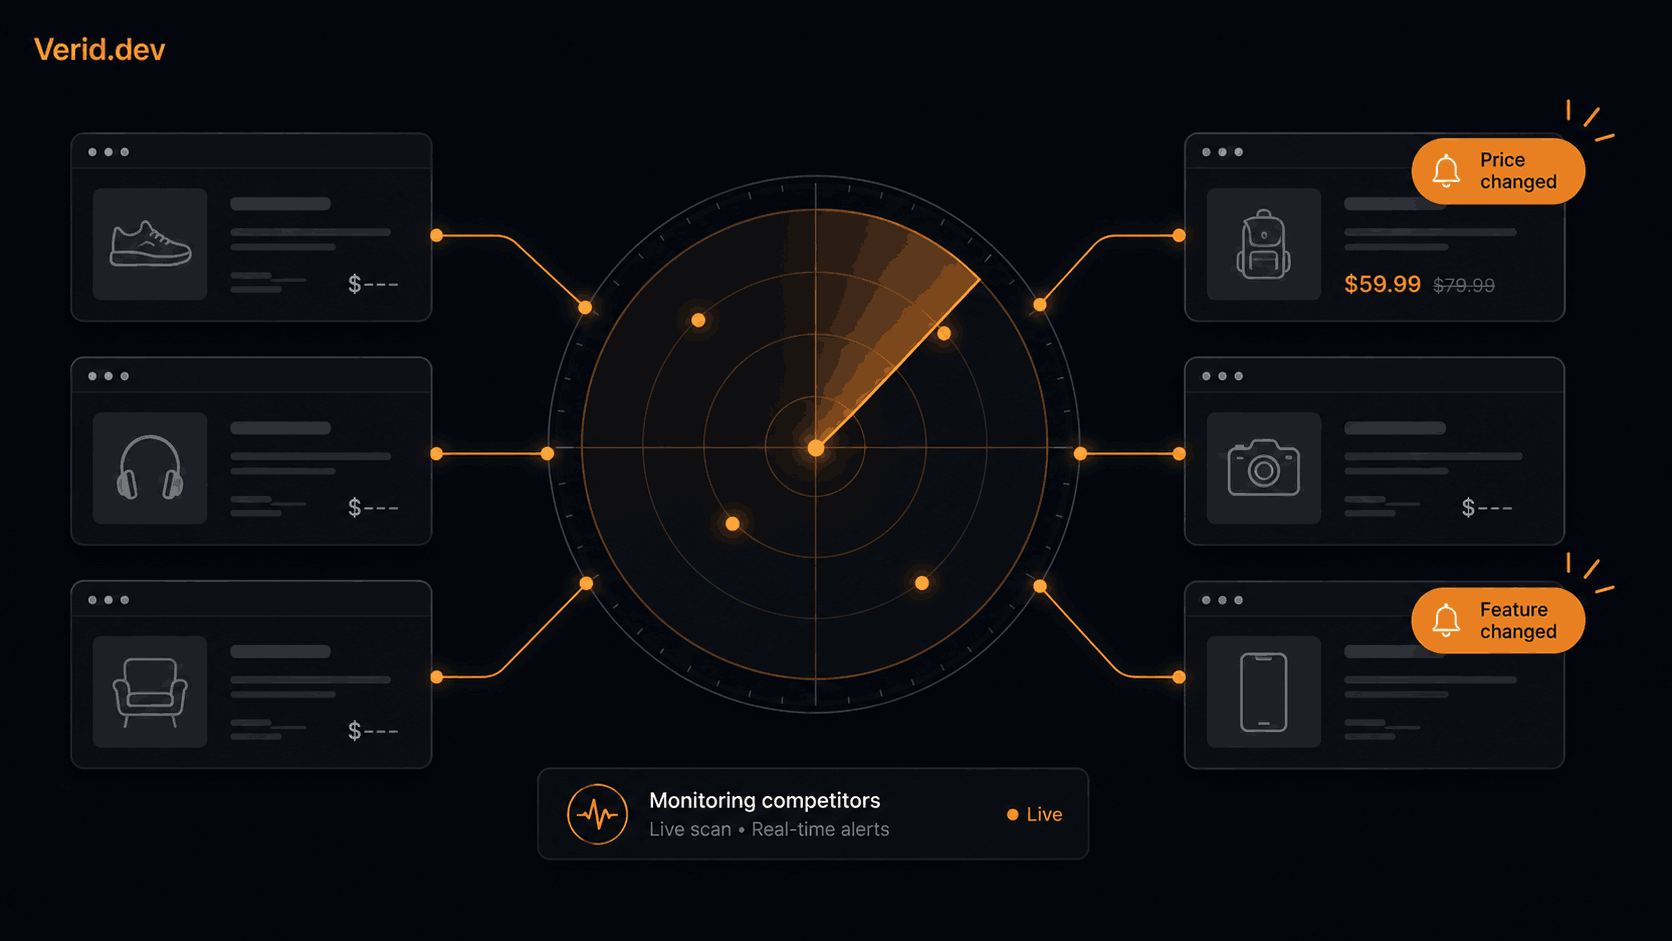This screenshot has height=941, width=1672.
Task: Open the Price changed notification
Action: [x=1498, y=171]
